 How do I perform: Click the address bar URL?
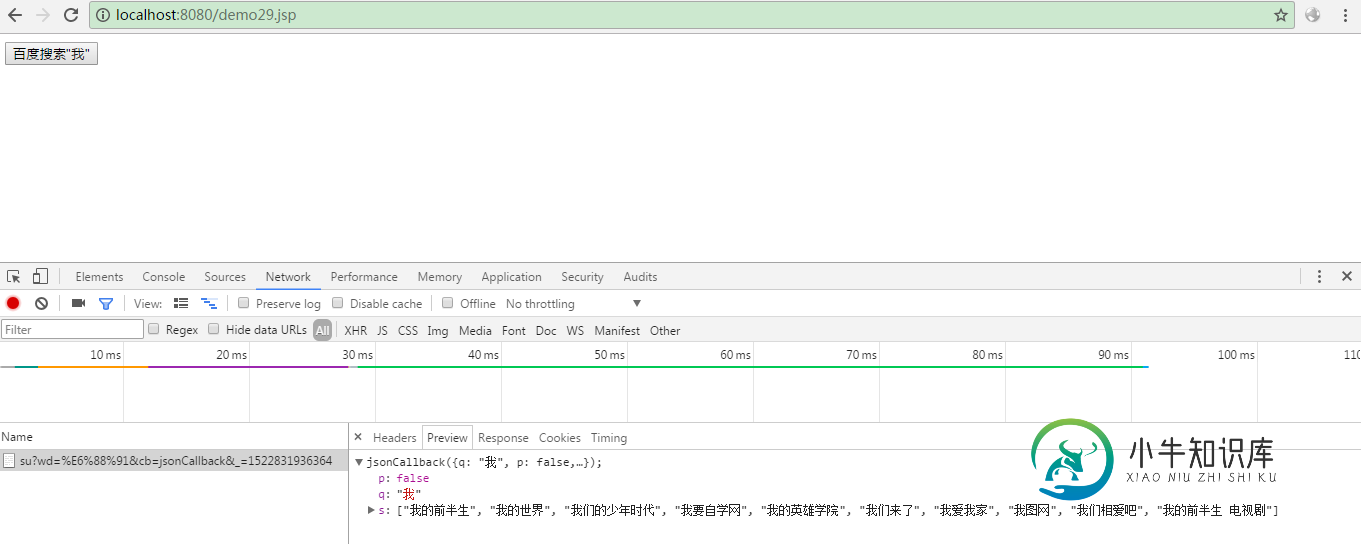[x=206, y=15]
